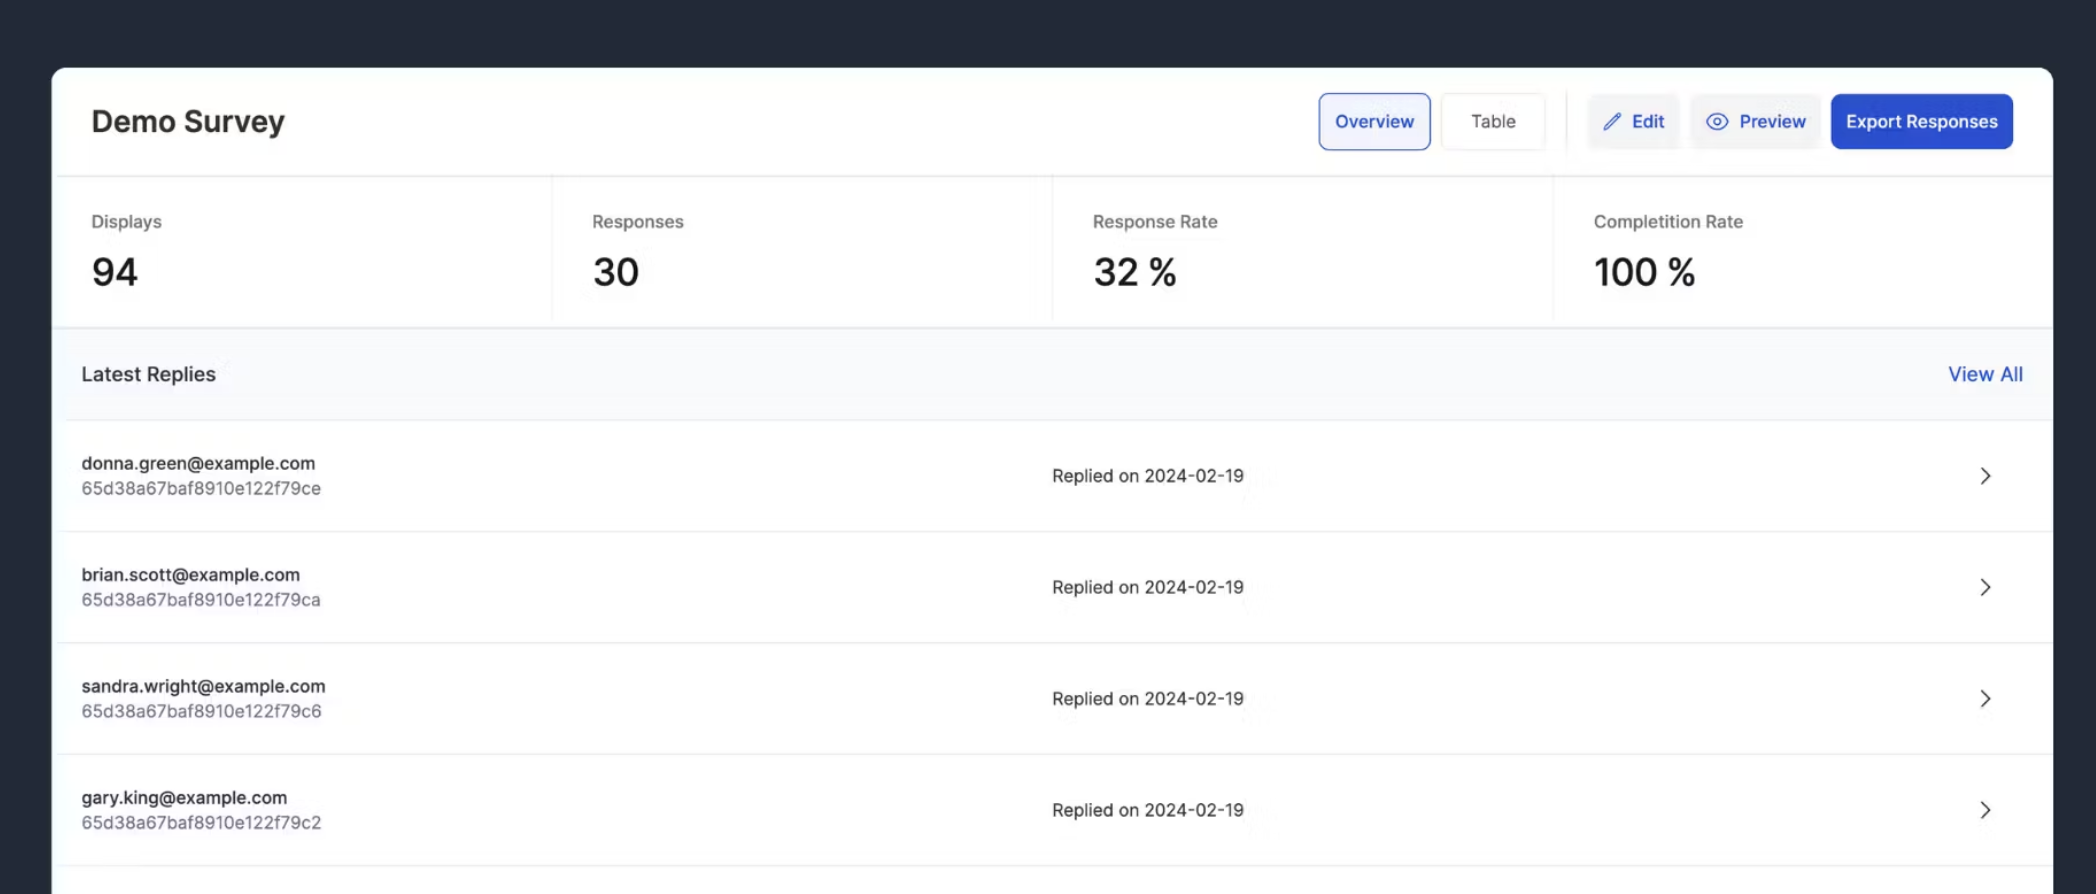Viewport: 2096px width, 894px height.
Task: Click the Completition Rate label
Action: tap(1668, 222)
